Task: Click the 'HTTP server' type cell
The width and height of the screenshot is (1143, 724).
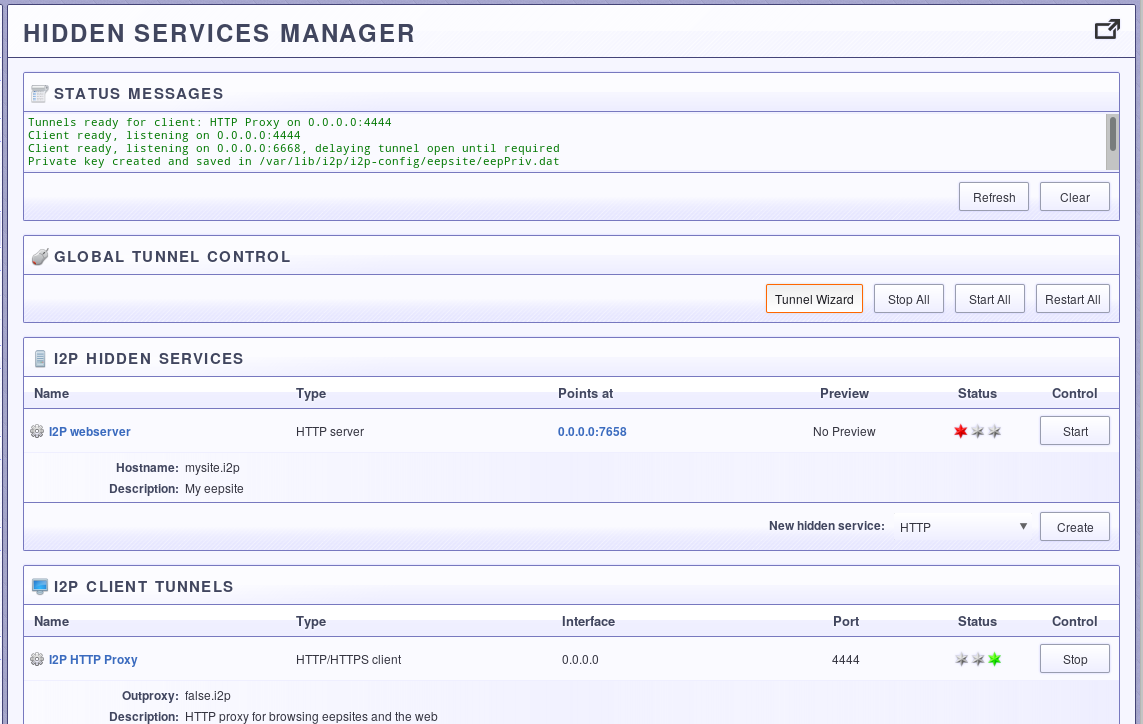Action: click(x=330, y=432)
